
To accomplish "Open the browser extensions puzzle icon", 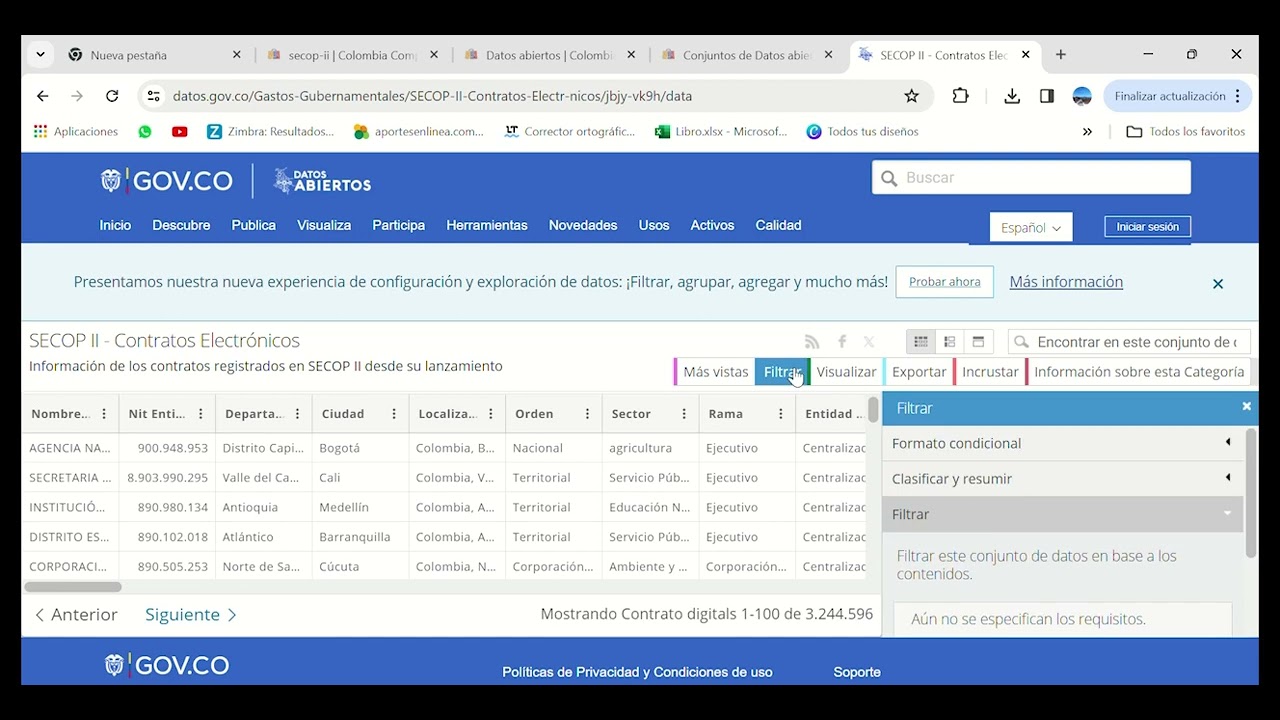I will (960, 96).
